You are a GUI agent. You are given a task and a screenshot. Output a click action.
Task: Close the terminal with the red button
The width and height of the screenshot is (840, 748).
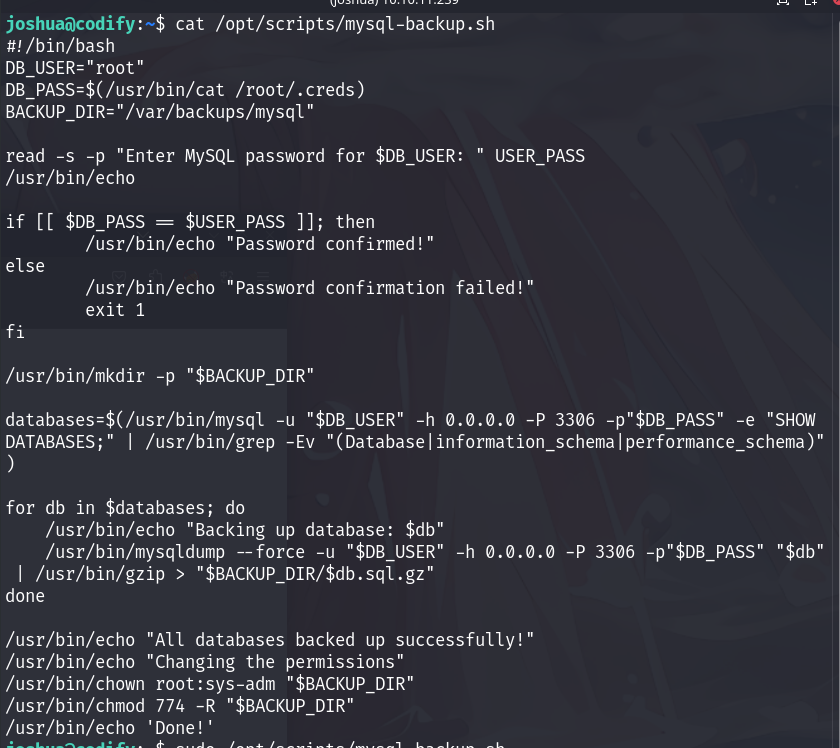[x=837, y=2]
